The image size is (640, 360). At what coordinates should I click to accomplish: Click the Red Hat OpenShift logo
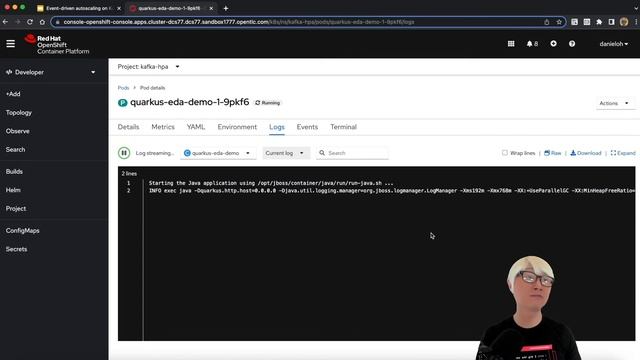[57, 44]
